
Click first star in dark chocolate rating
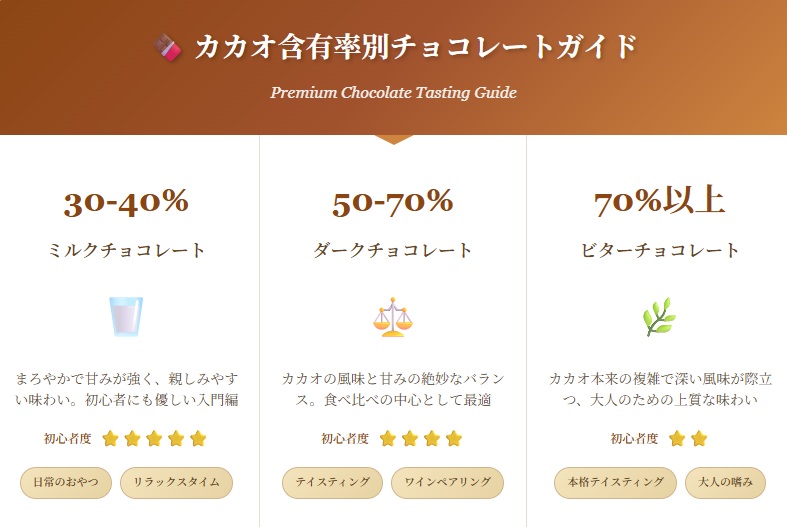pos(388,438)
